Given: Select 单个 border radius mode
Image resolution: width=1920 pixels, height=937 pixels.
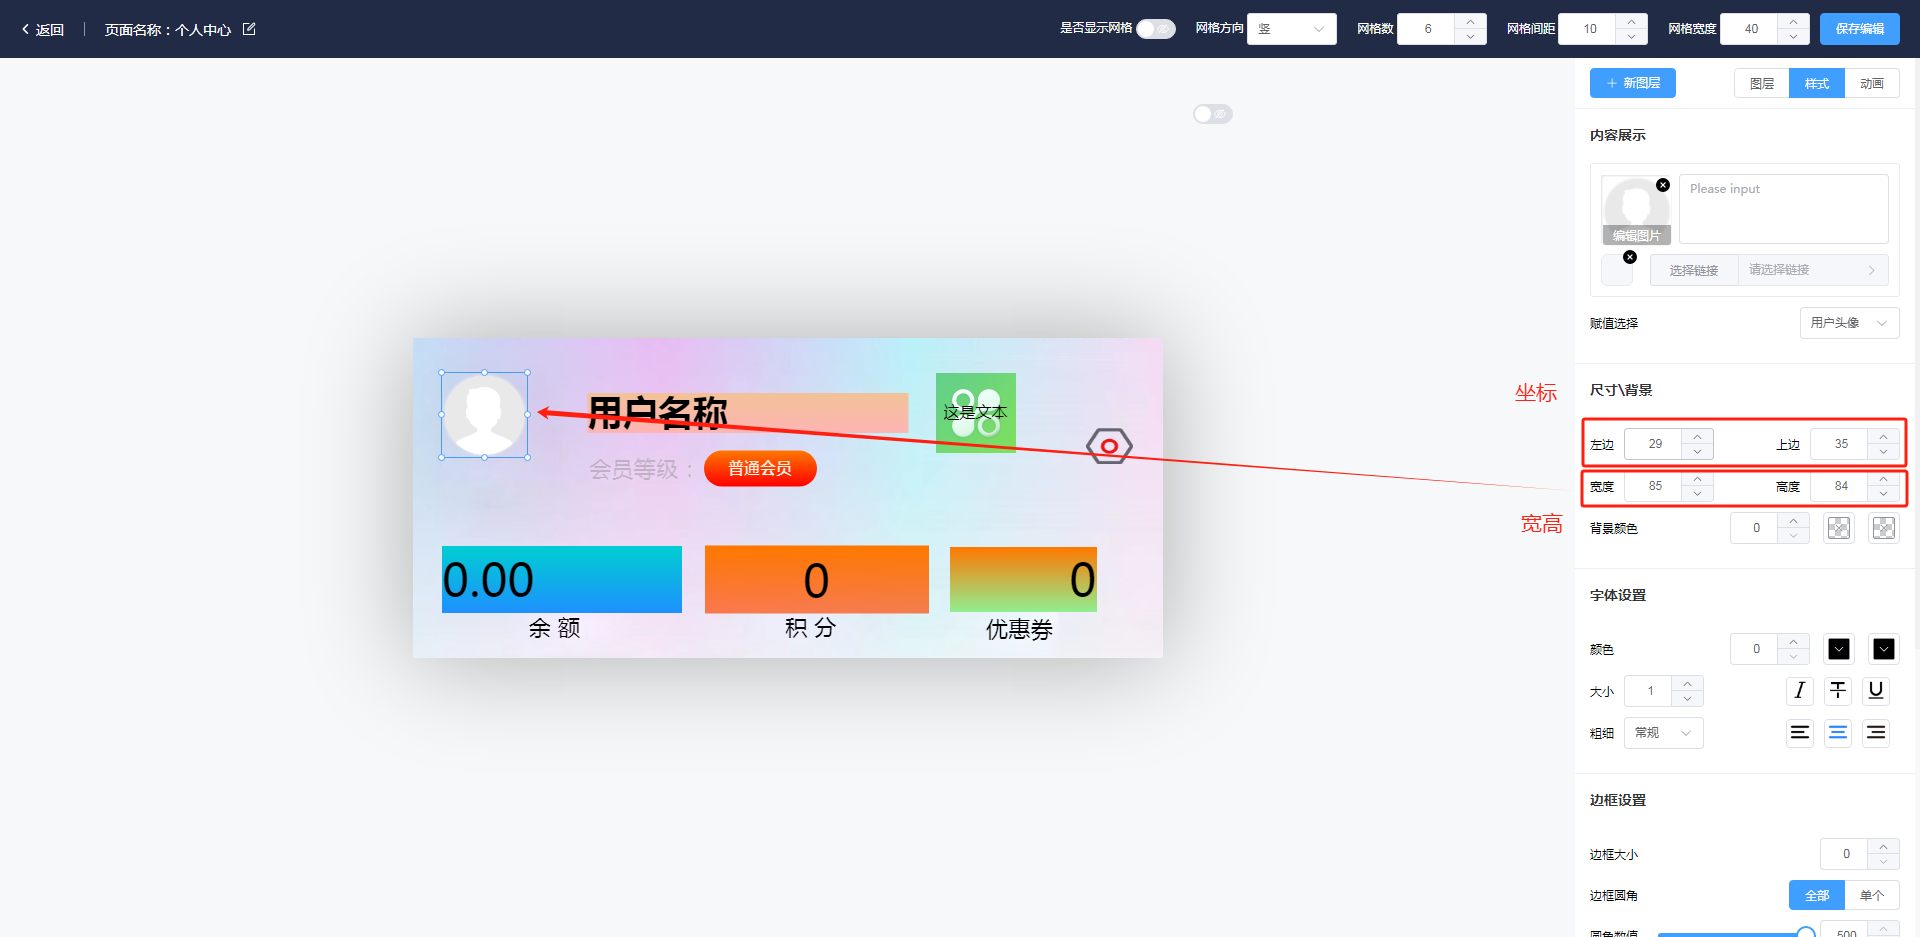Looking at the screenshot, I should [x=1871, y=895].
